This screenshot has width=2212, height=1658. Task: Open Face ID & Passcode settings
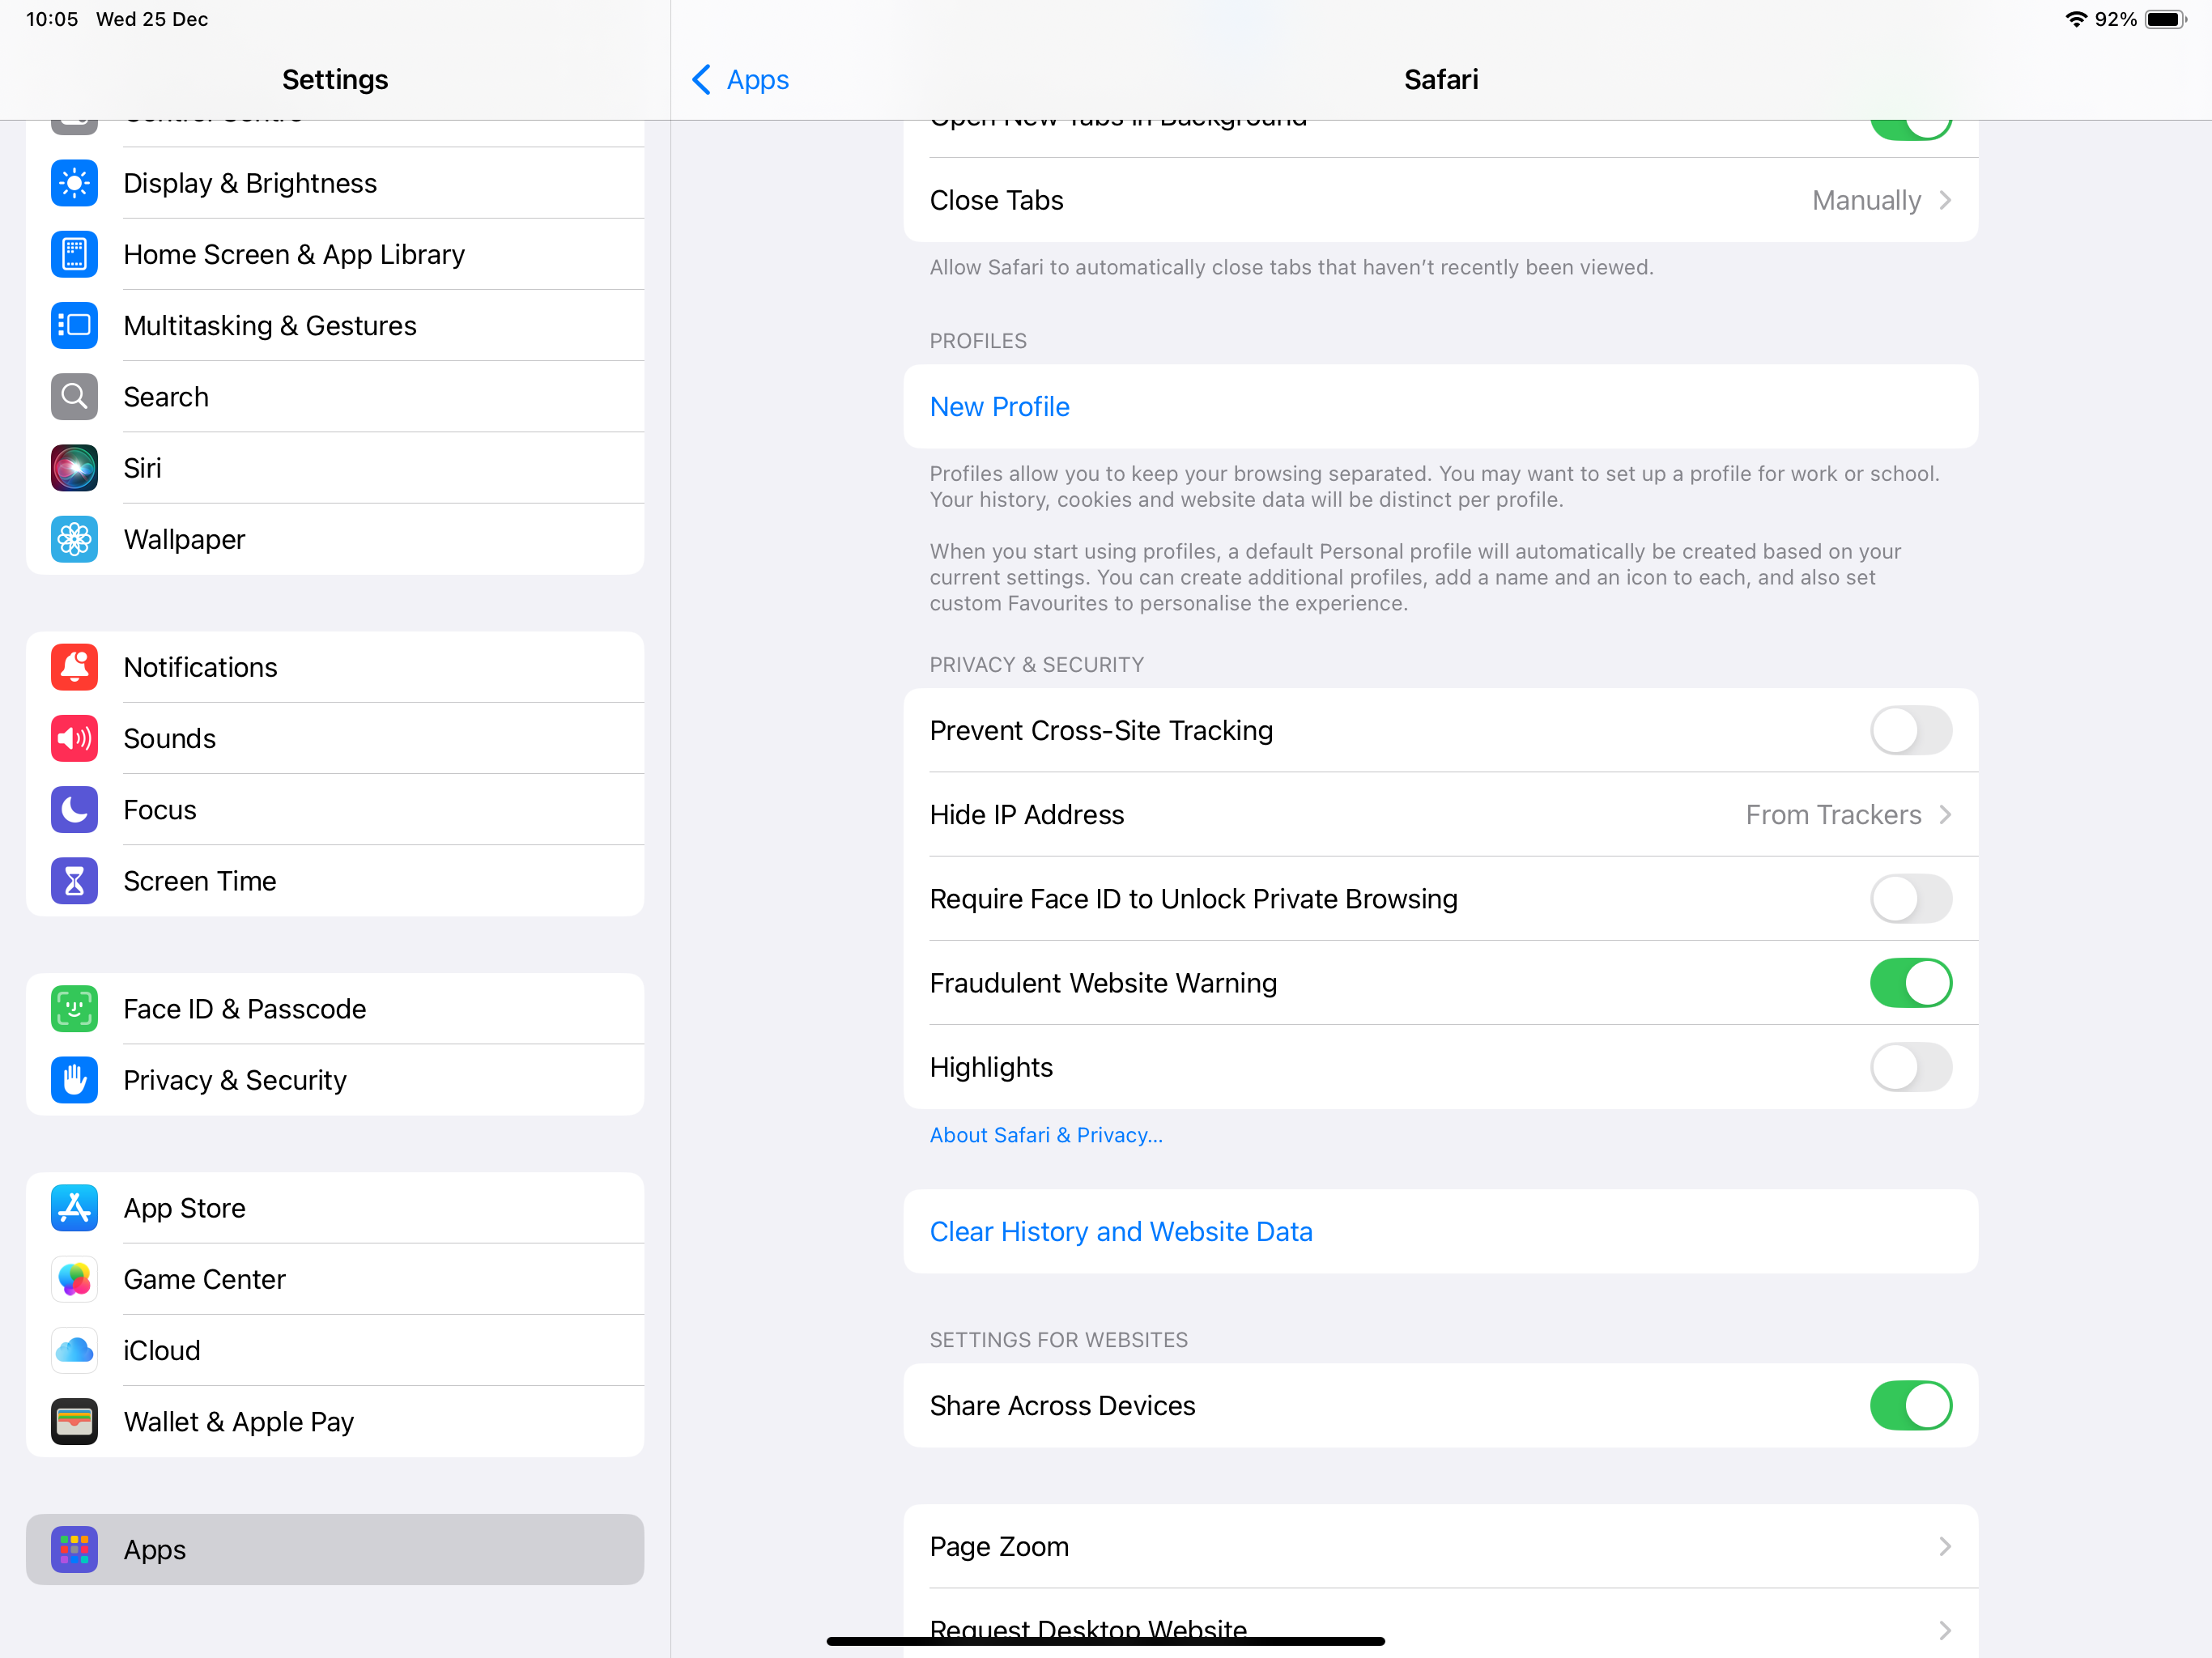pyautogui.click(x=335, y=1009)
